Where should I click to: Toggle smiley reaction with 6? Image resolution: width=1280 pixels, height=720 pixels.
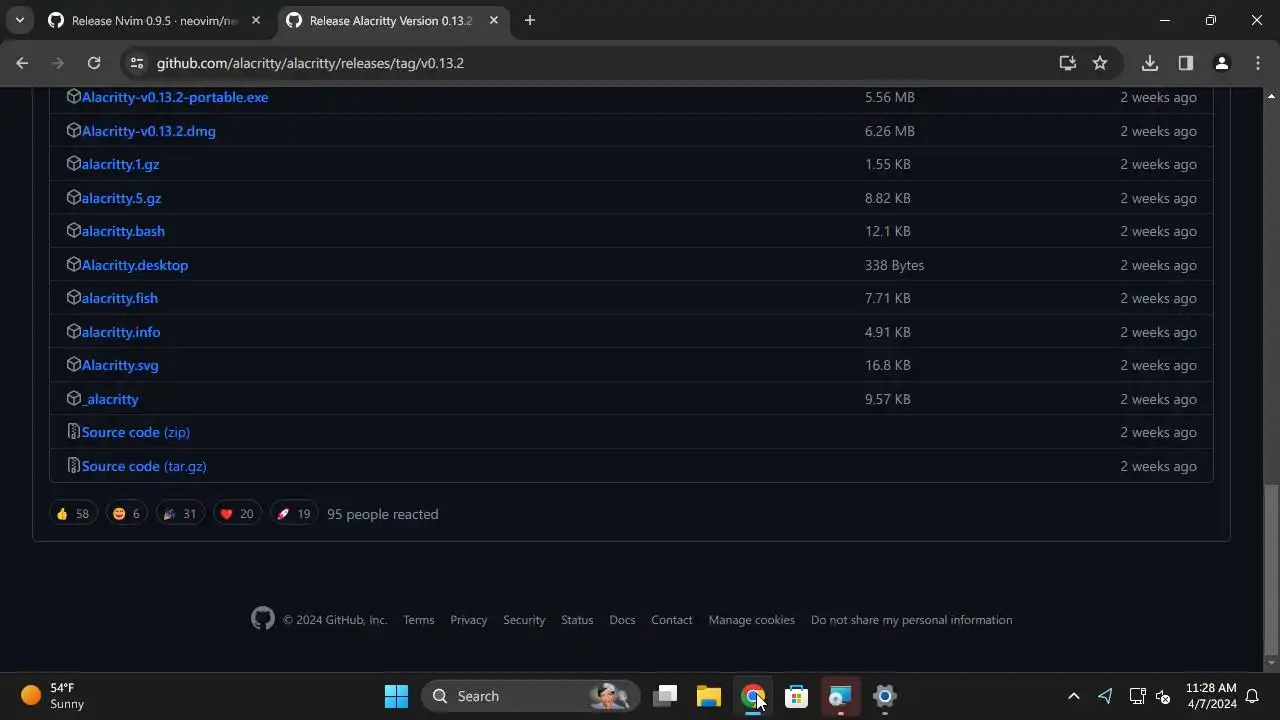(x=127, y=514)
